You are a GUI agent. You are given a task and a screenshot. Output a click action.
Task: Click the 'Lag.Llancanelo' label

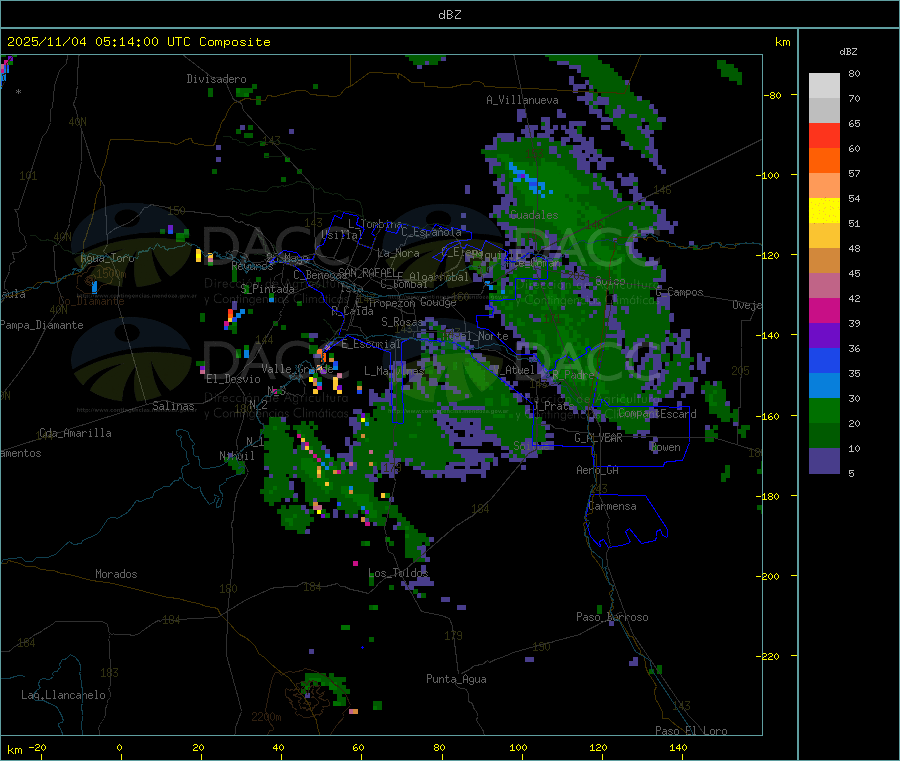(x=64, y=695)
